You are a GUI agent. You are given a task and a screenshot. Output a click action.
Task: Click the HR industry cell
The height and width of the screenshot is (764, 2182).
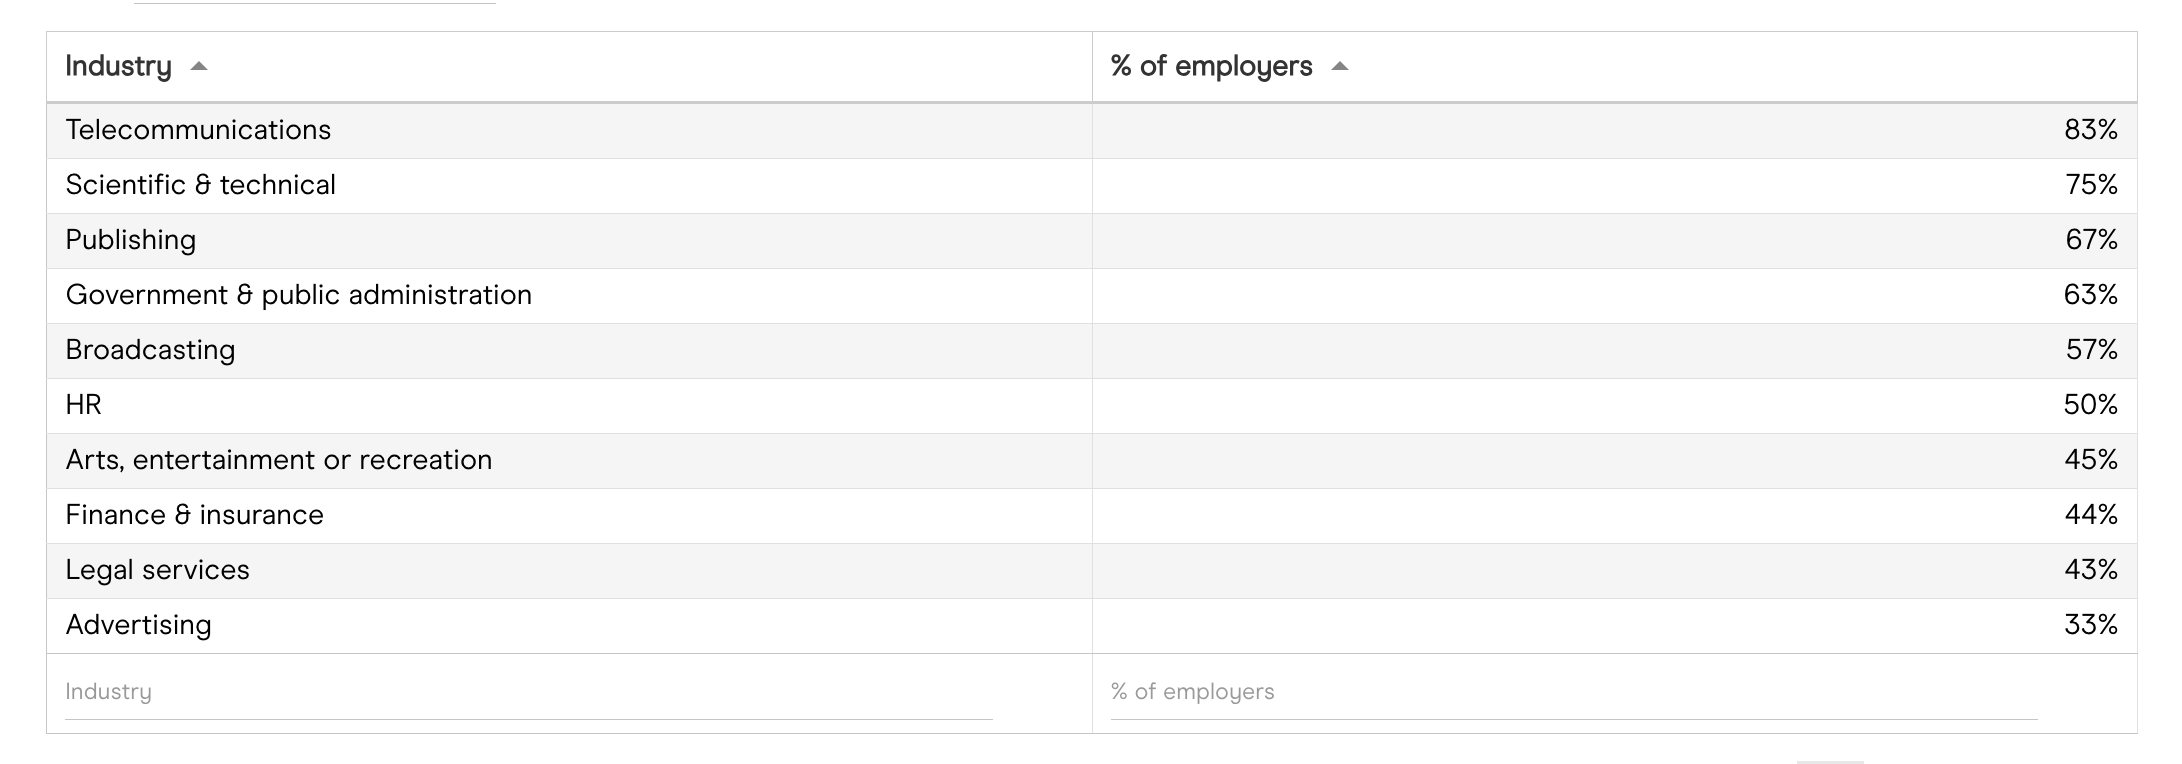[x=84, y=405]
